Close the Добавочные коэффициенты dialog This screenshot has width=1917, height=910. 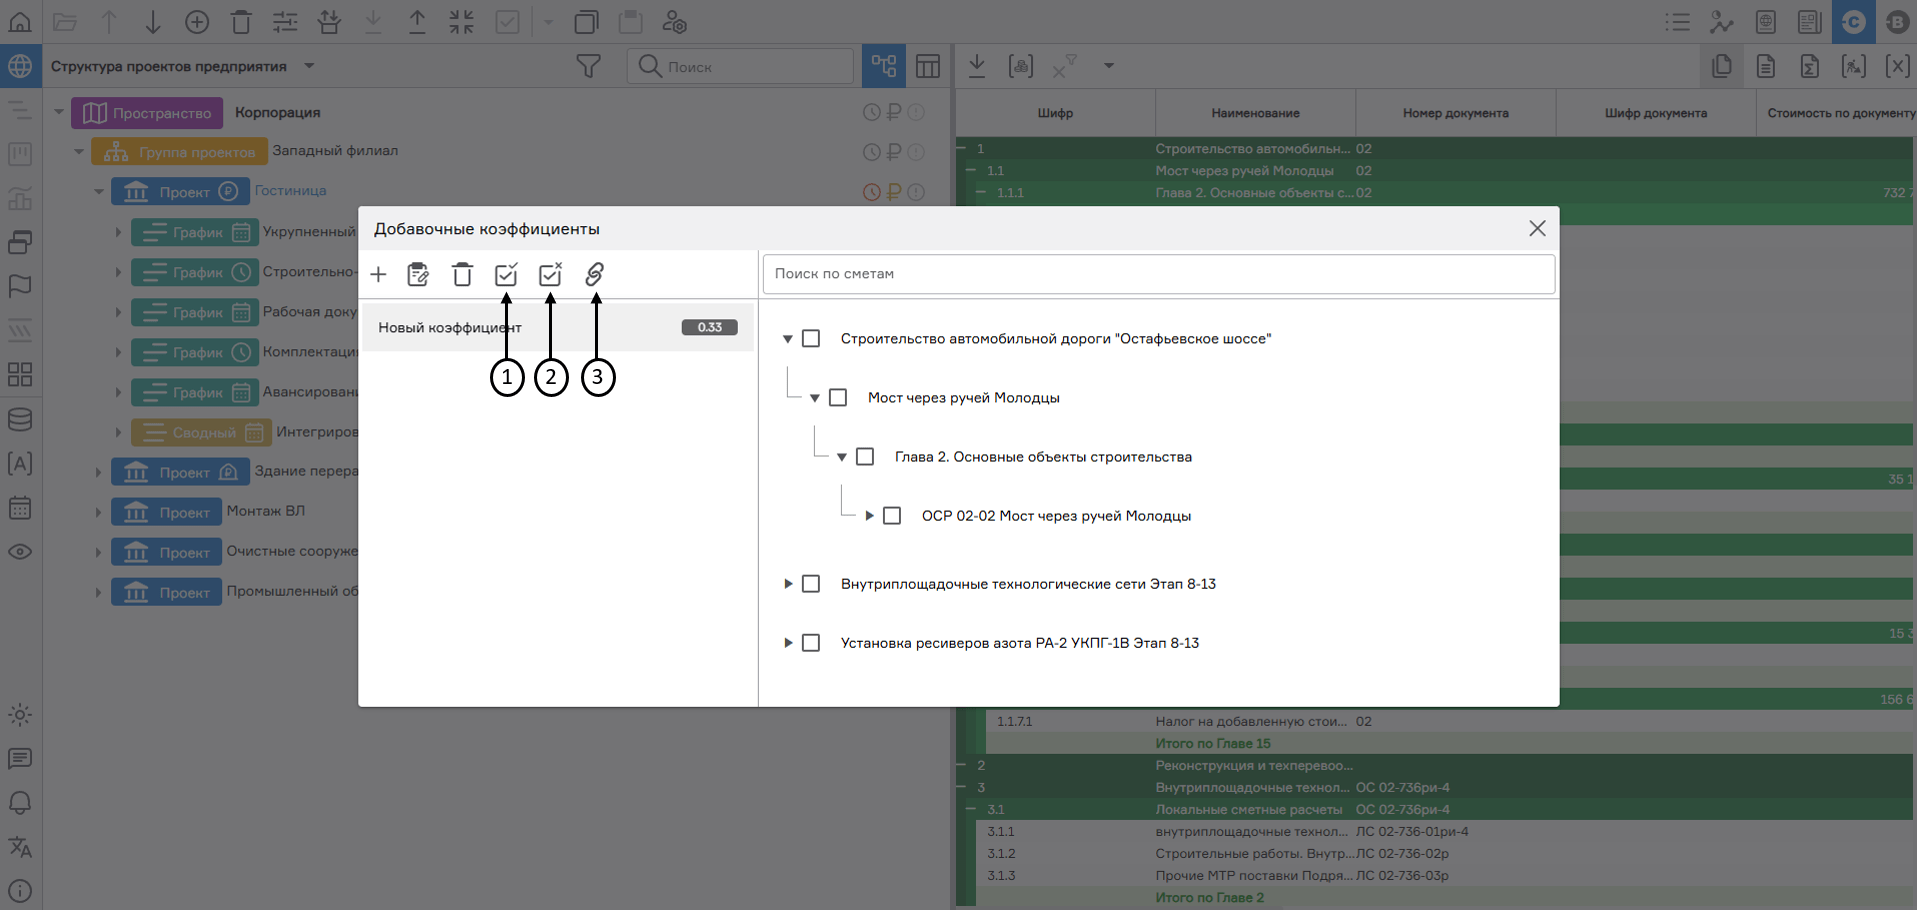[x=1537, y=229]
